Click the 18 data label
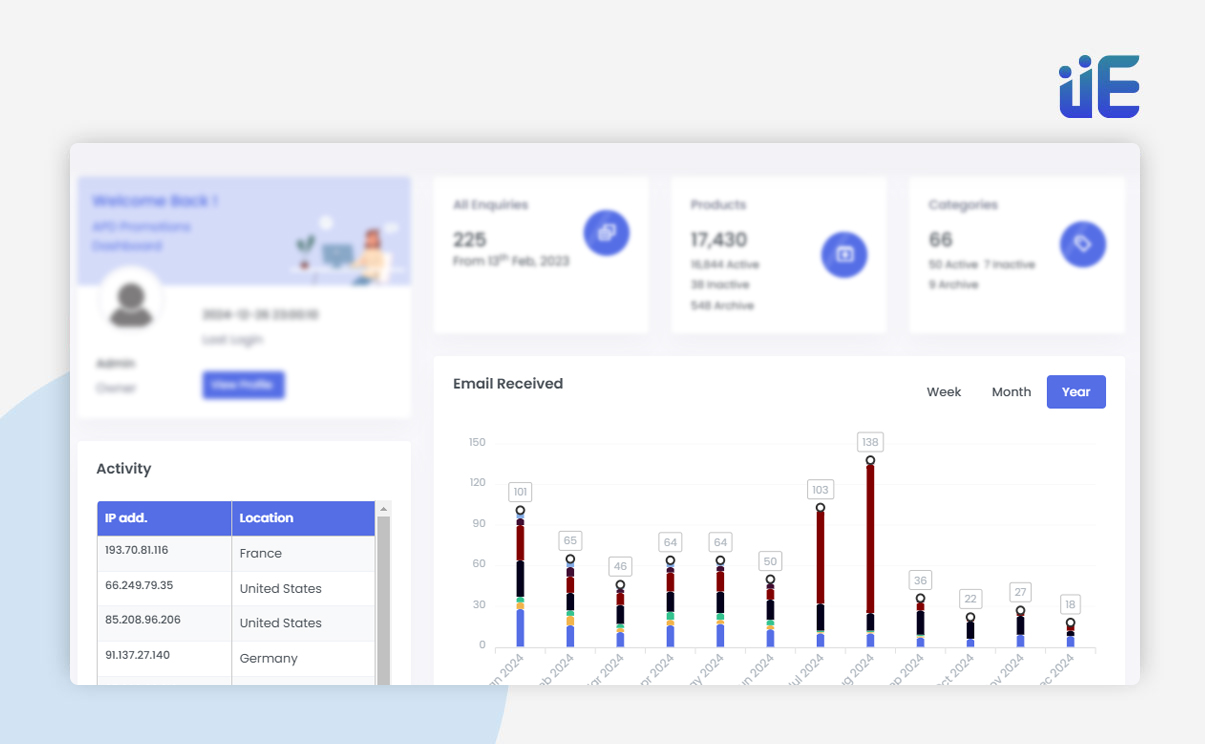The image size is (1205, 744). [x=1070, y=604]
